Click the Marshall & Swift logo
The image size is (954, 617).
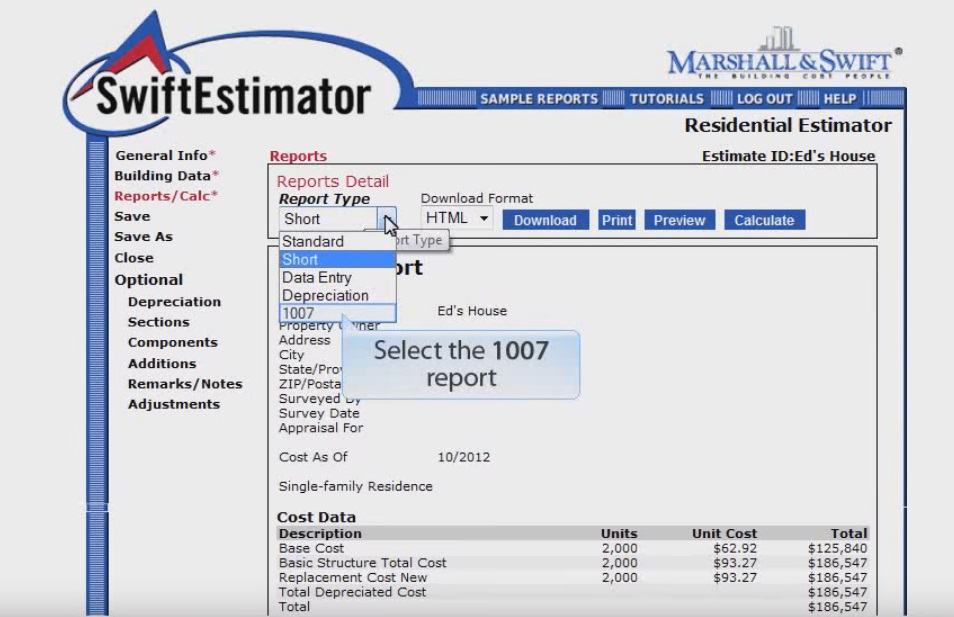pos(784,54)
